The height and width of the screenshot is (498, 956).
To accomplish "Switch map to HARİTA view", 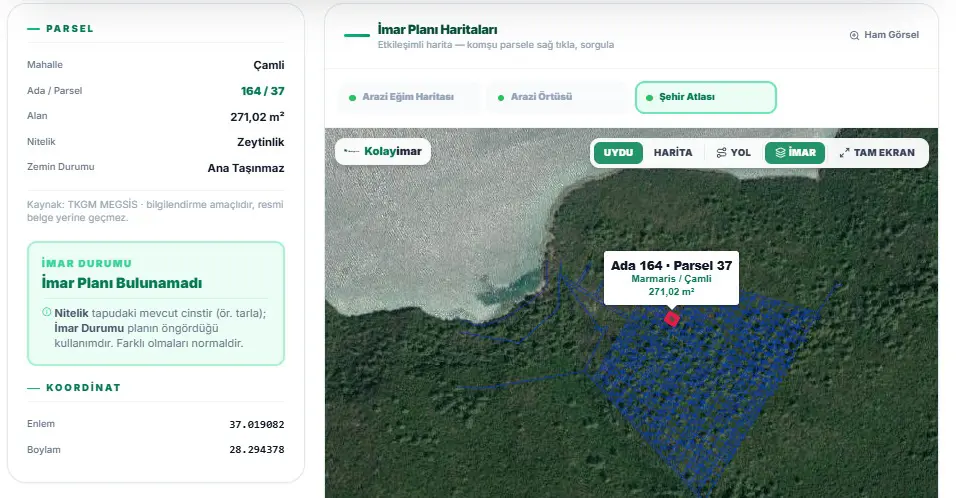I will pos(673,152).
